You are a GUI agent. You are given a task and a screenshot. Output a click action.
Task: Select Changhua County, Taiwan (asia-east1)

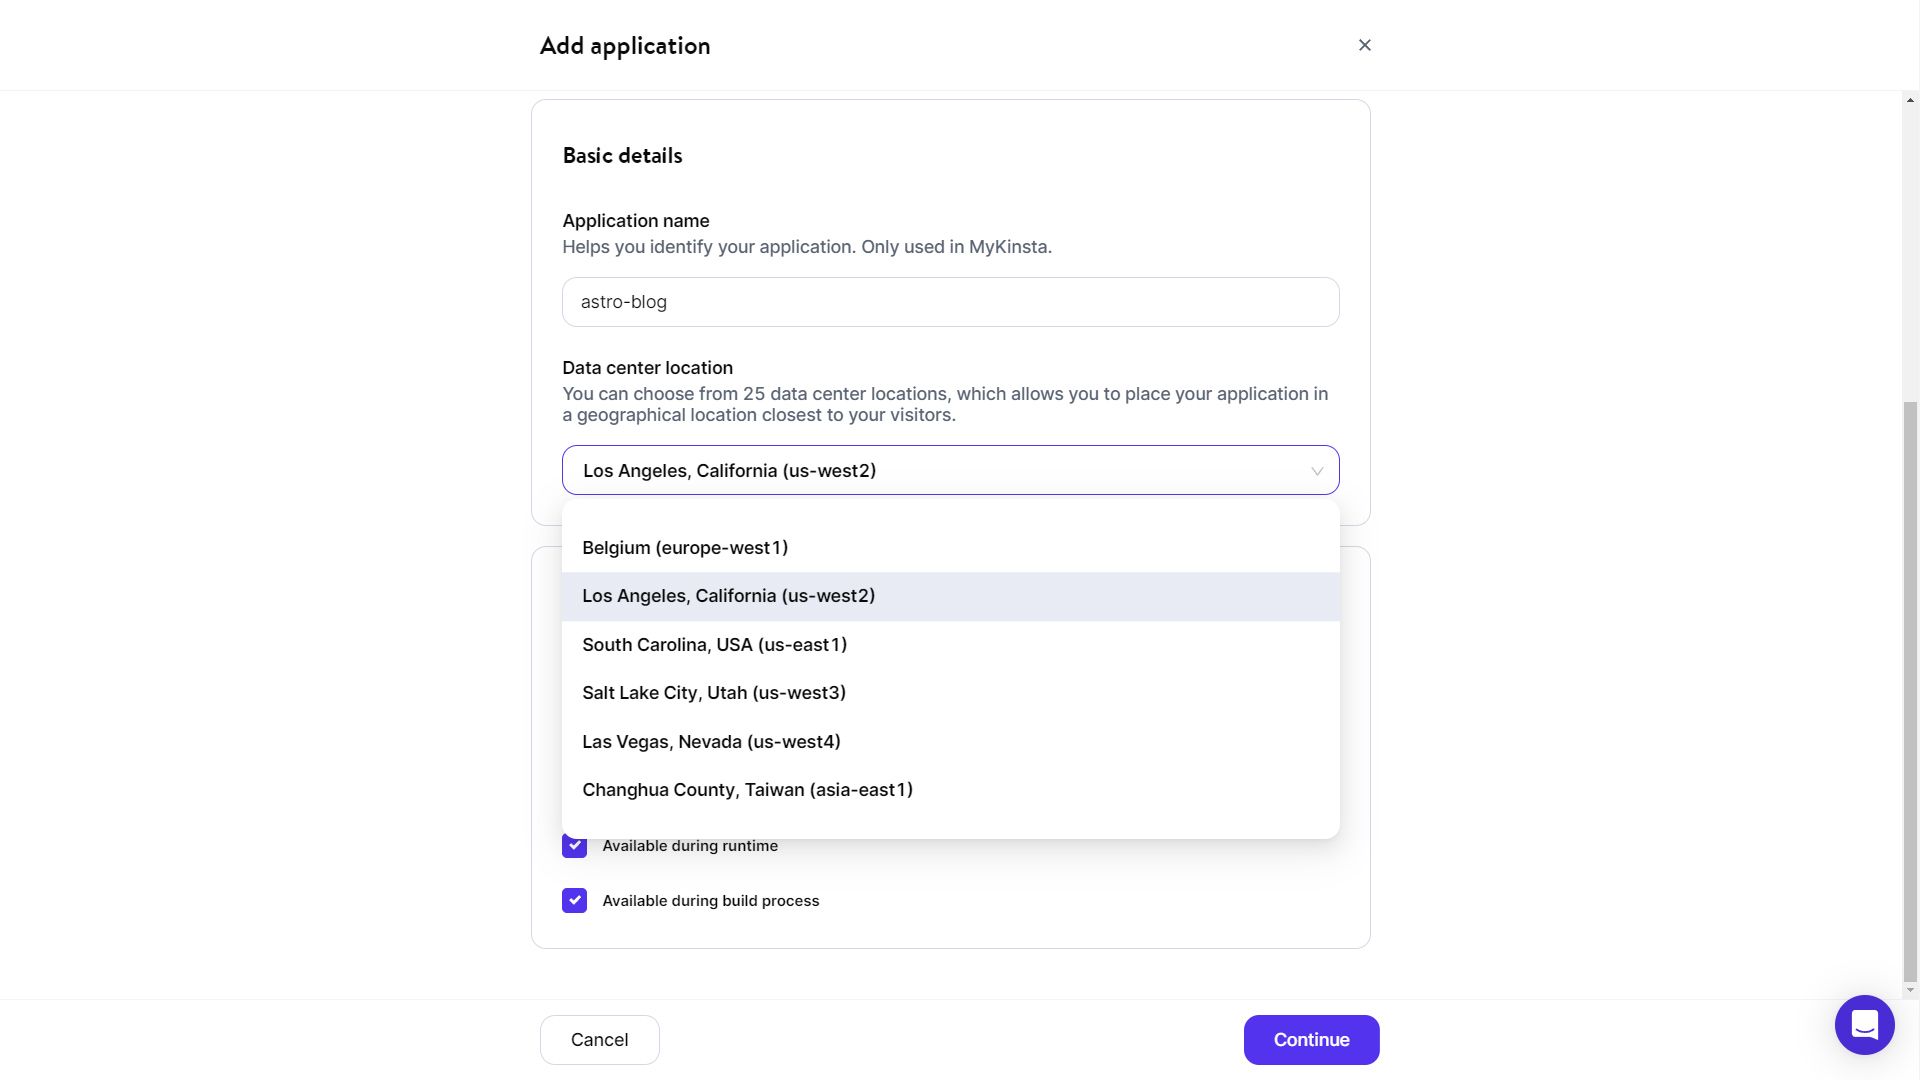coord(747,790)
